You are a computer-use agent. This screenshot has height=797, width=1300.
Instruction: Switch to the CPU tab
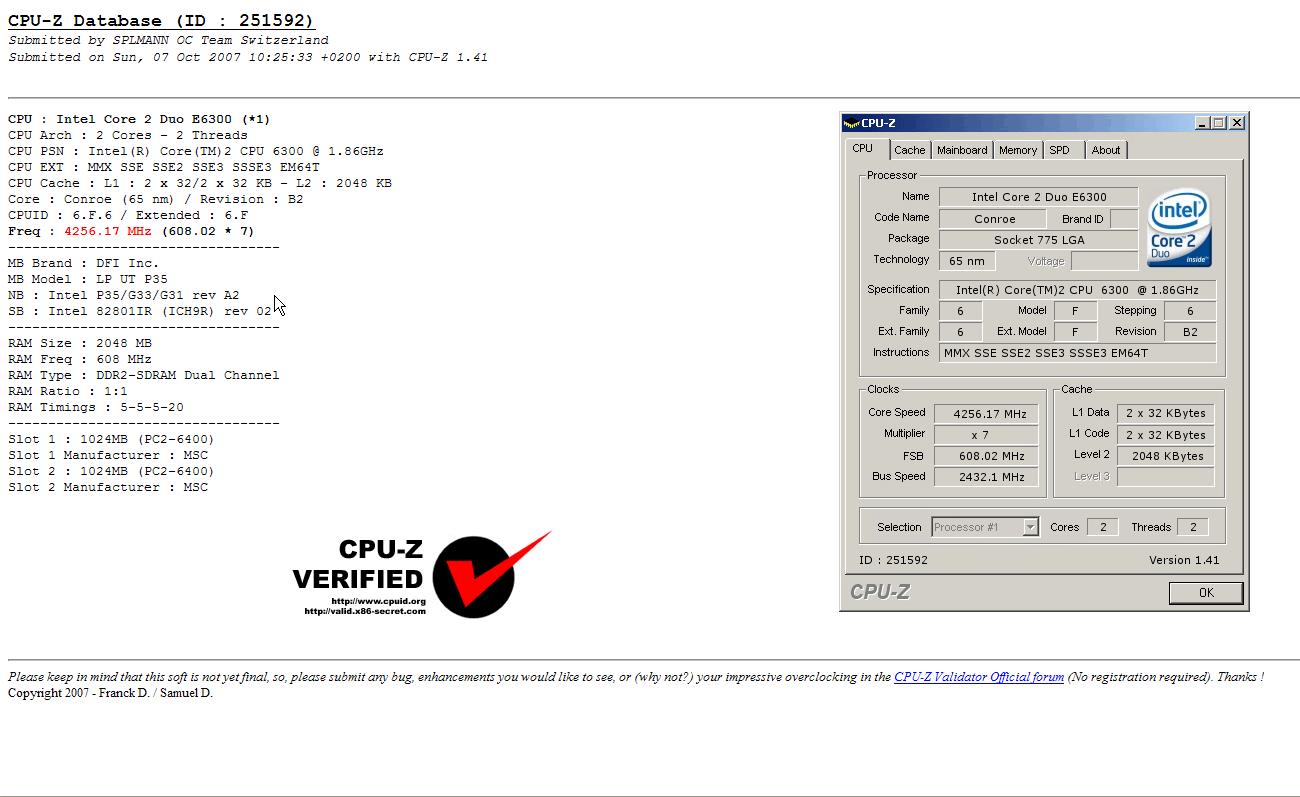(862, 148)
